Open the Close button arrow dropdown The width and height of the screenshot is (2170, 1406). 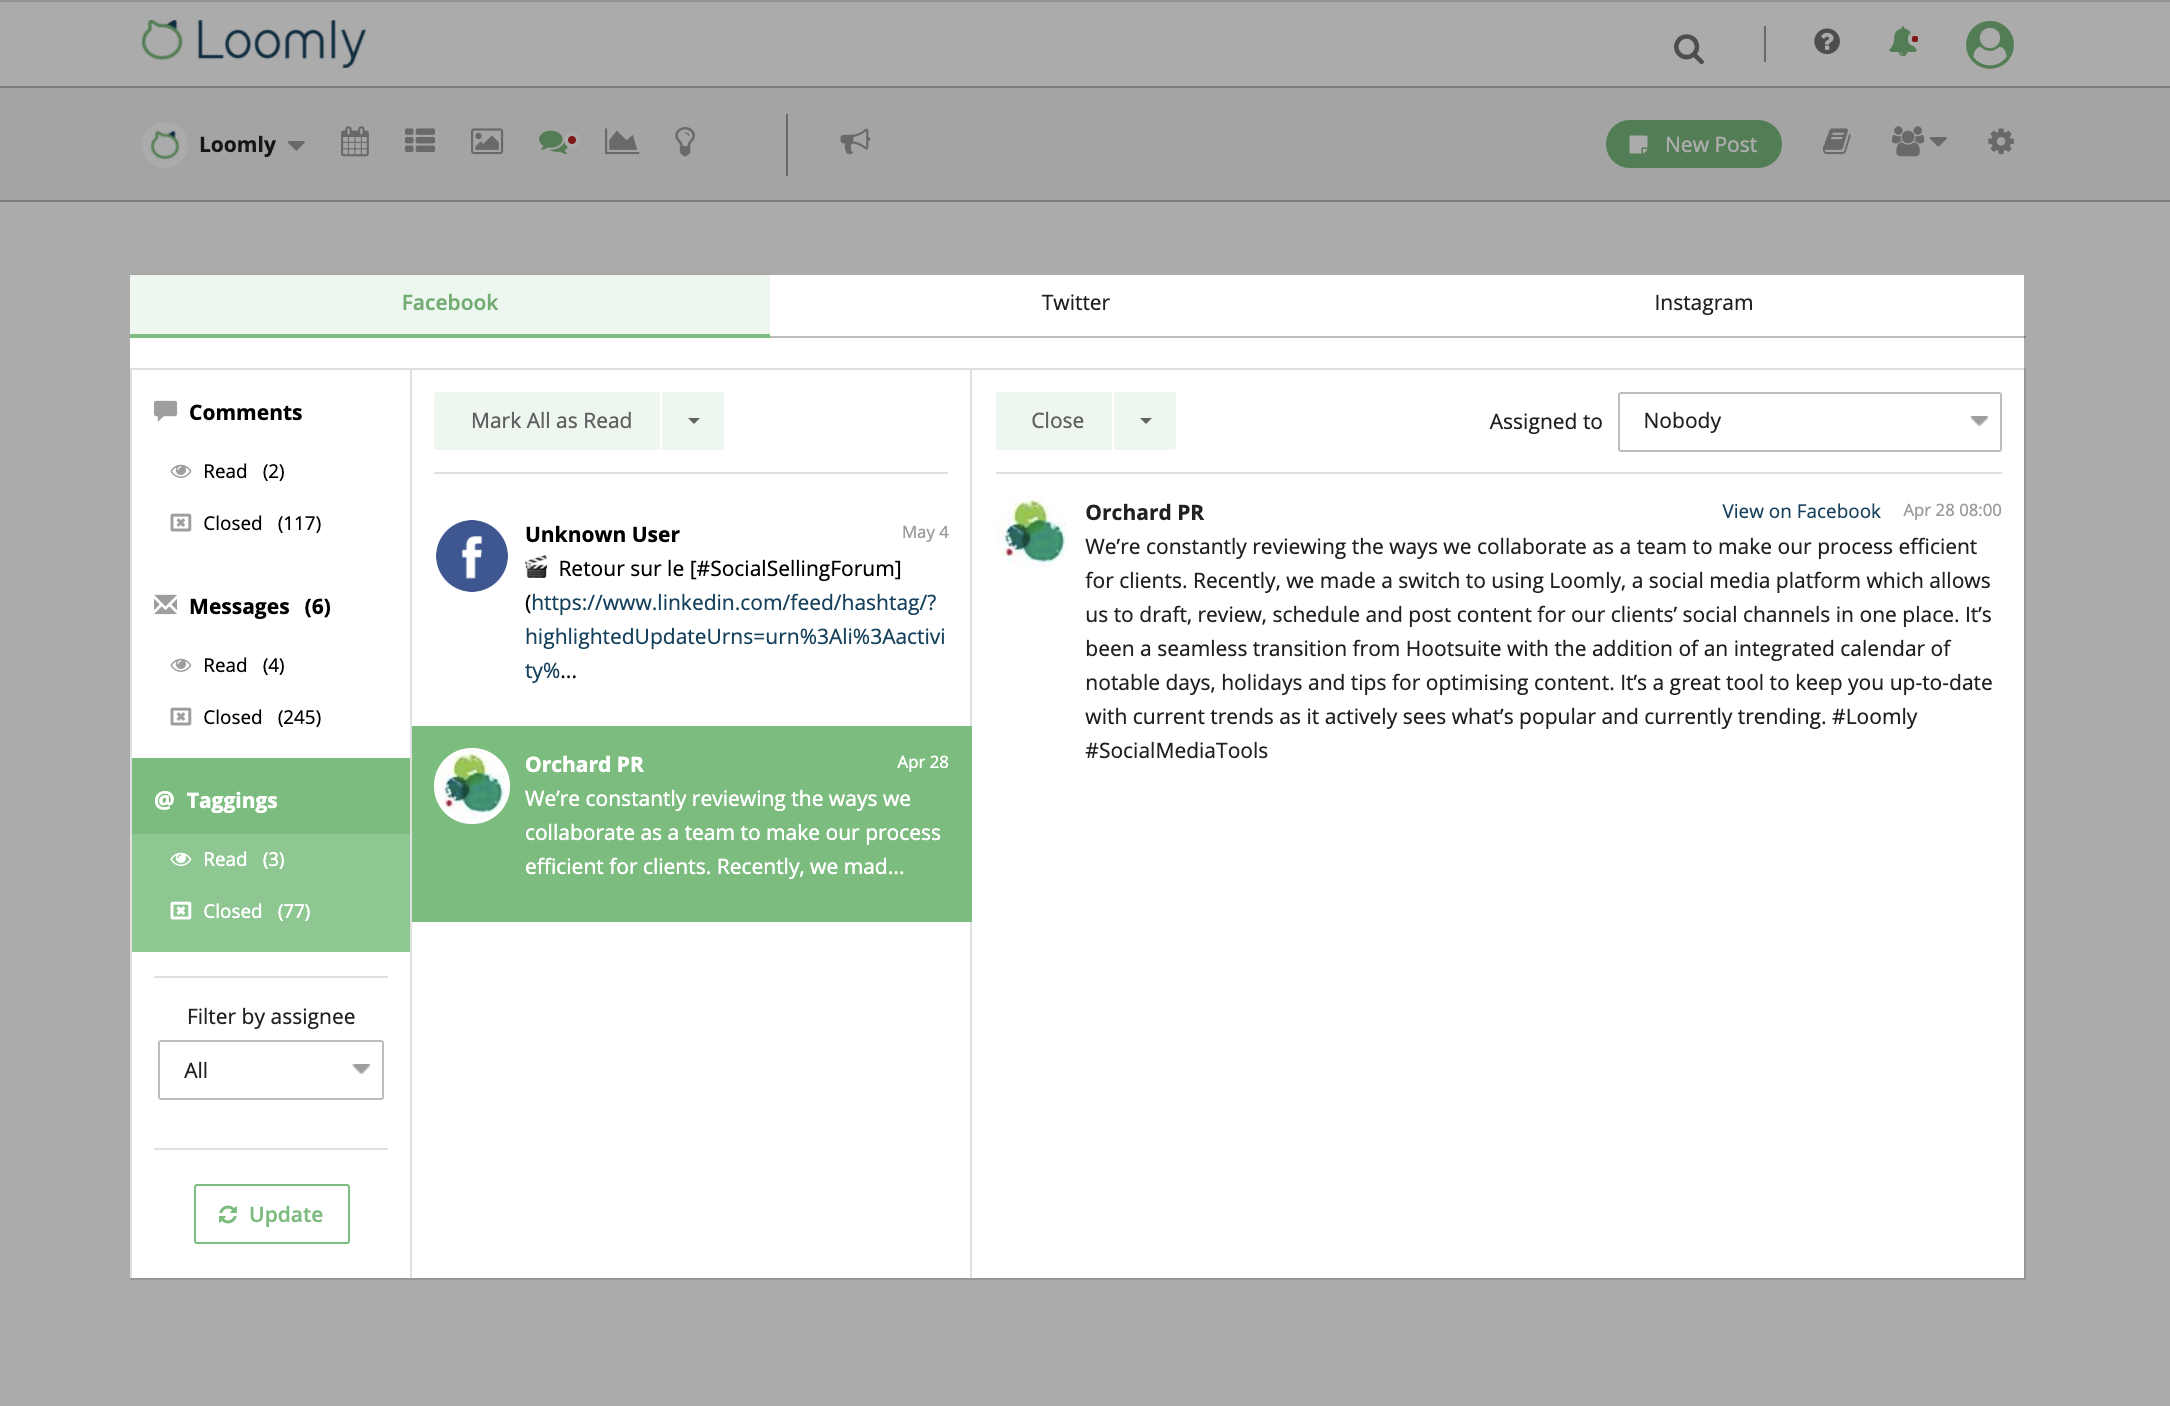1145,421
